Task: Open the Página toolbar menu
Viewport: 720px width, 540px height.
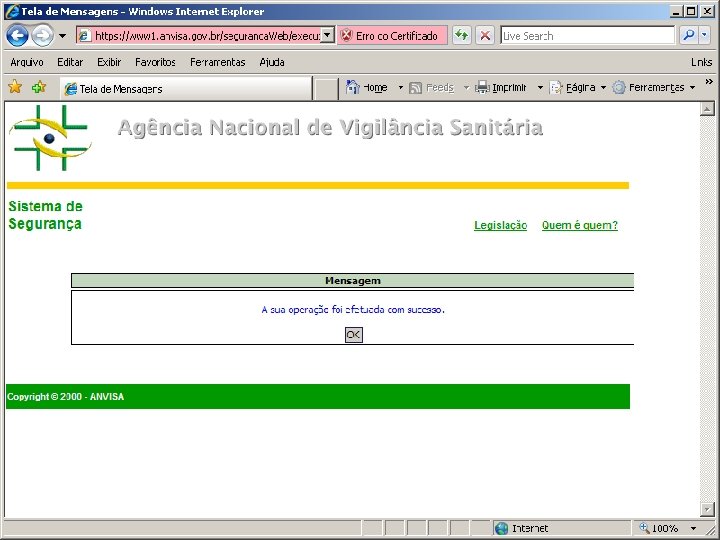Action: coord(578,87)
